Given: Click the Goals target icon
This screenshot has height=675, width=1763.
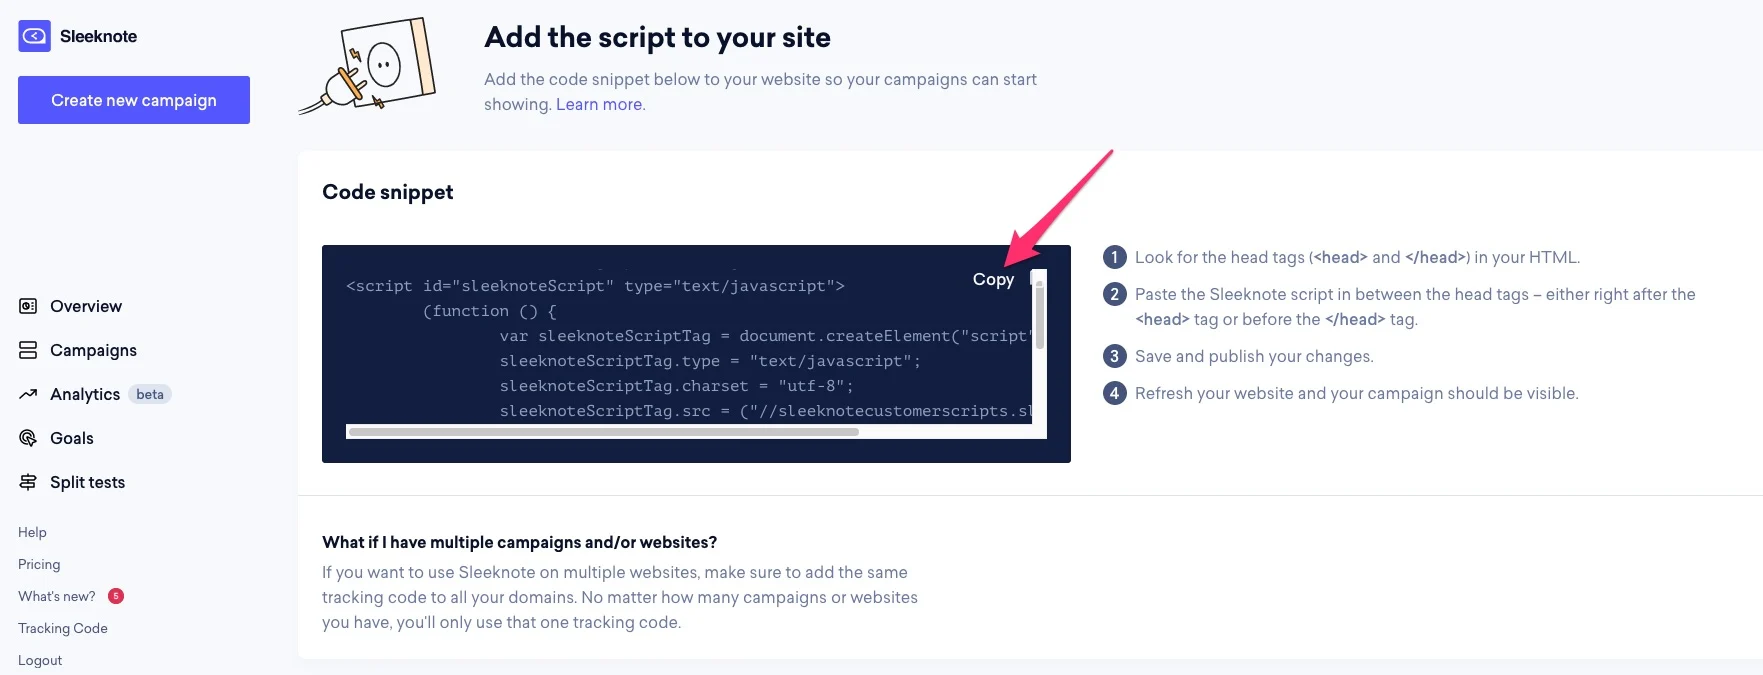Looking at the screenshot, I should pyautogui.click(x=28, y=438).
